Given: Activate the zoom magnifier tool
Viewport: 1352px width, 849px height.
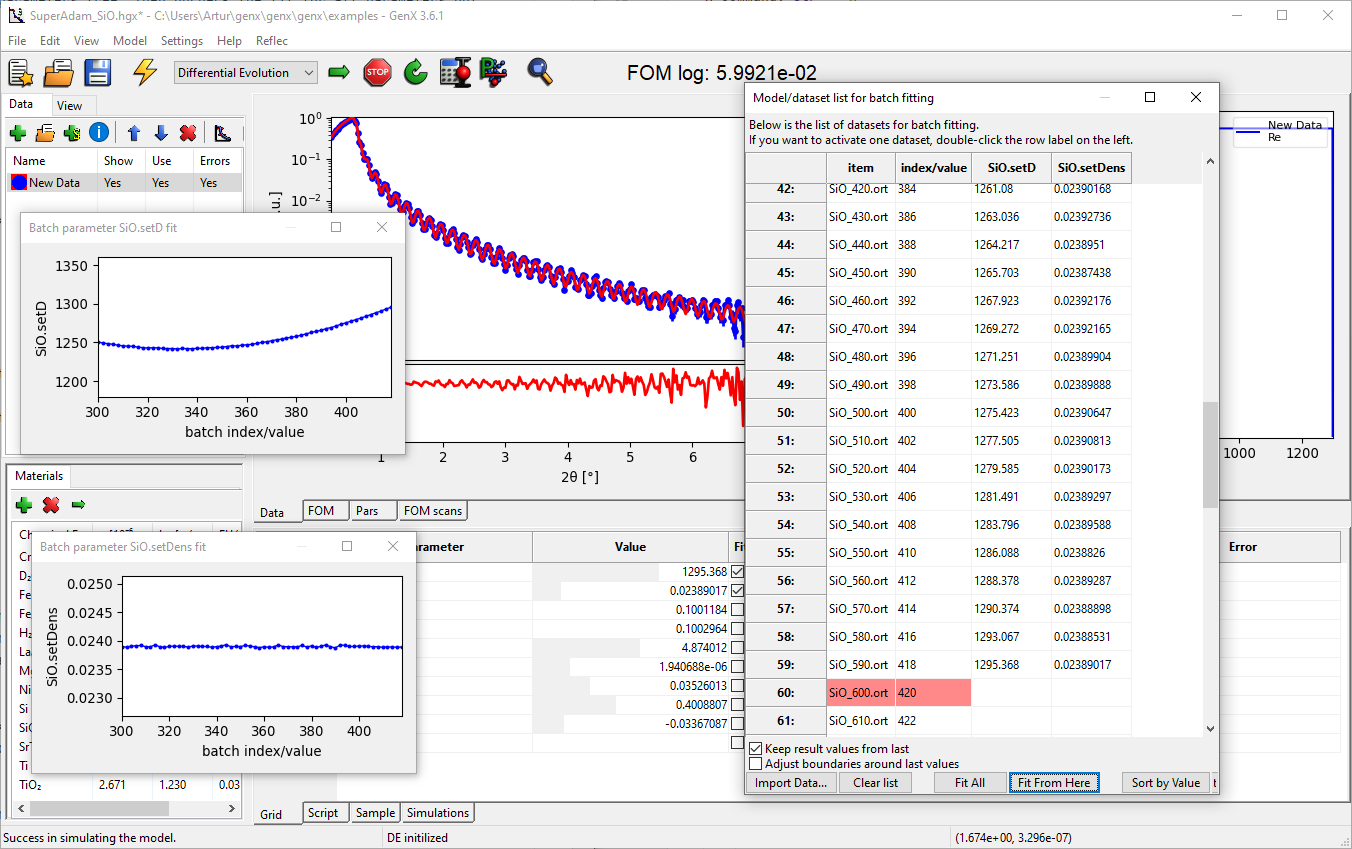Looking at the screenshot, I should pyautogui.click(x=540, y=72).
